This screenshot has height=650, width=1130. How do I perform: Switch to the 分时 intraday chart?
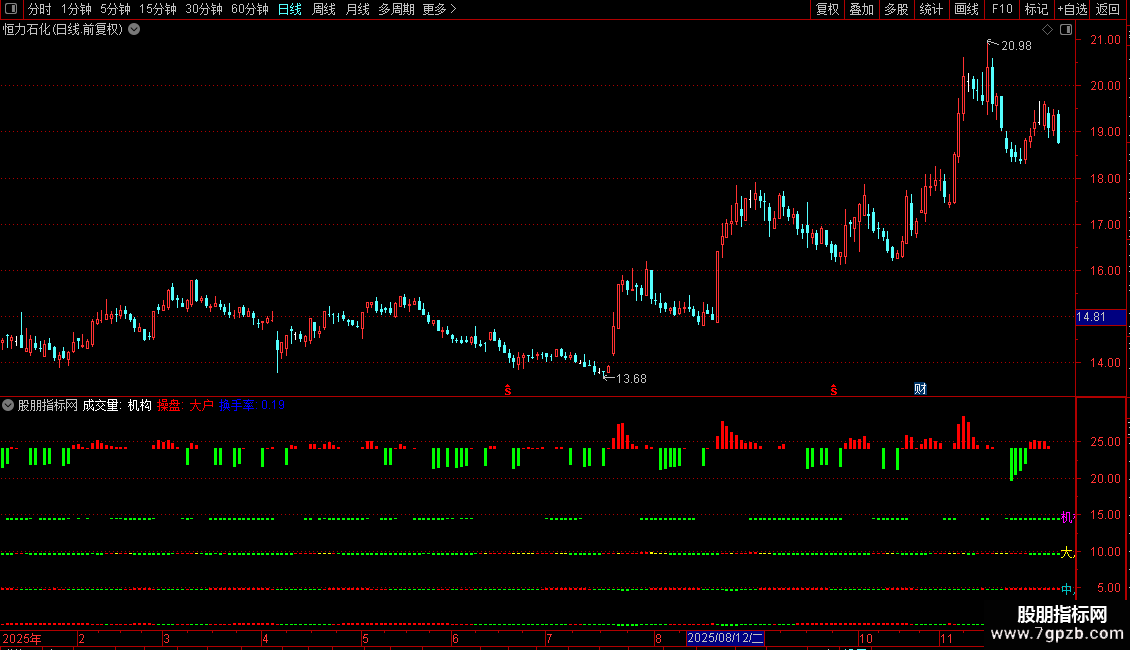[x=40, y=9]
